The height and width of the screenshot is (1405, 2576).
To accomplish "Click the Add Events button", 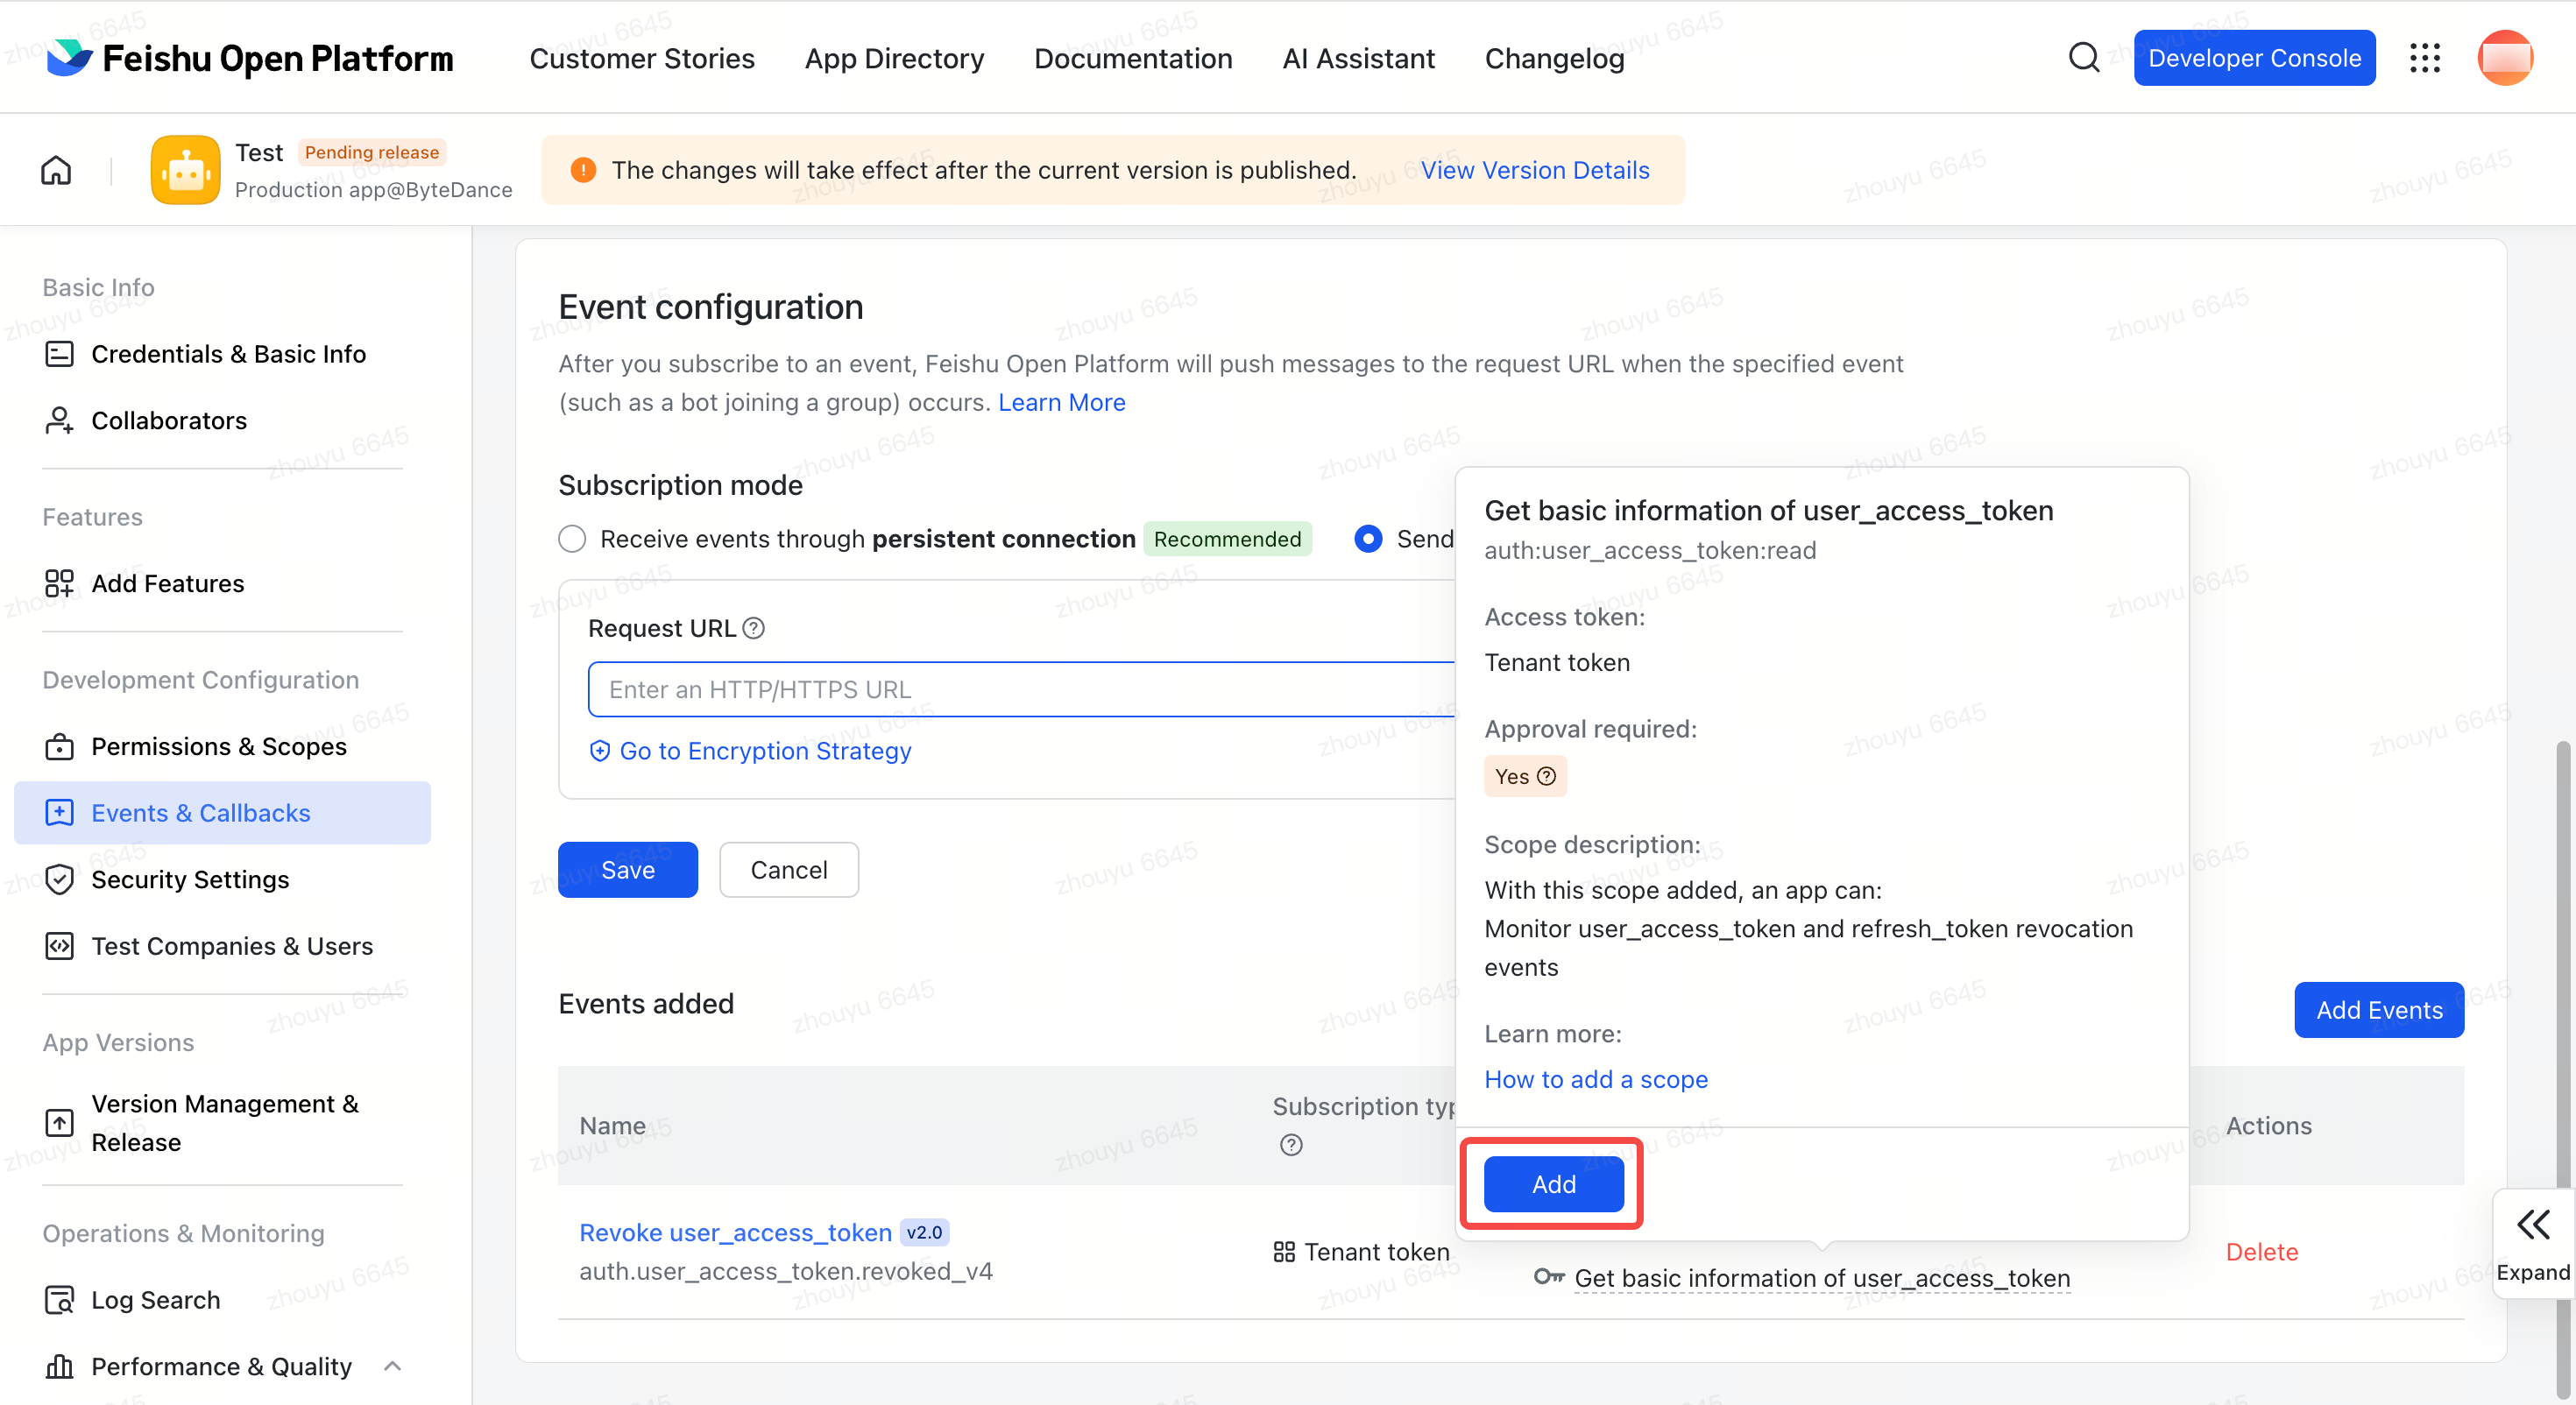I will (x=2379, y=1010).
